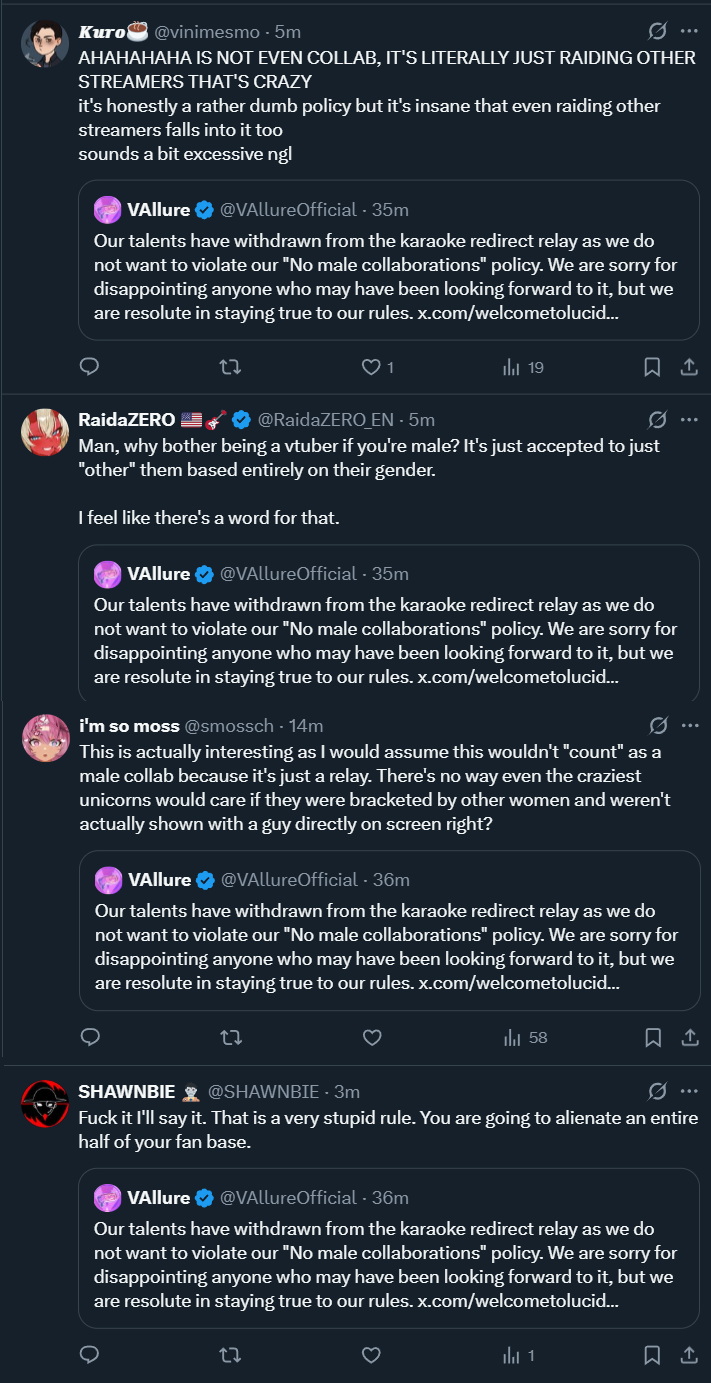This screenshot has width=711, height=1383.
Task: Open more options on SHAWNBIE's tweet
Action: [x=689, y=1091]
